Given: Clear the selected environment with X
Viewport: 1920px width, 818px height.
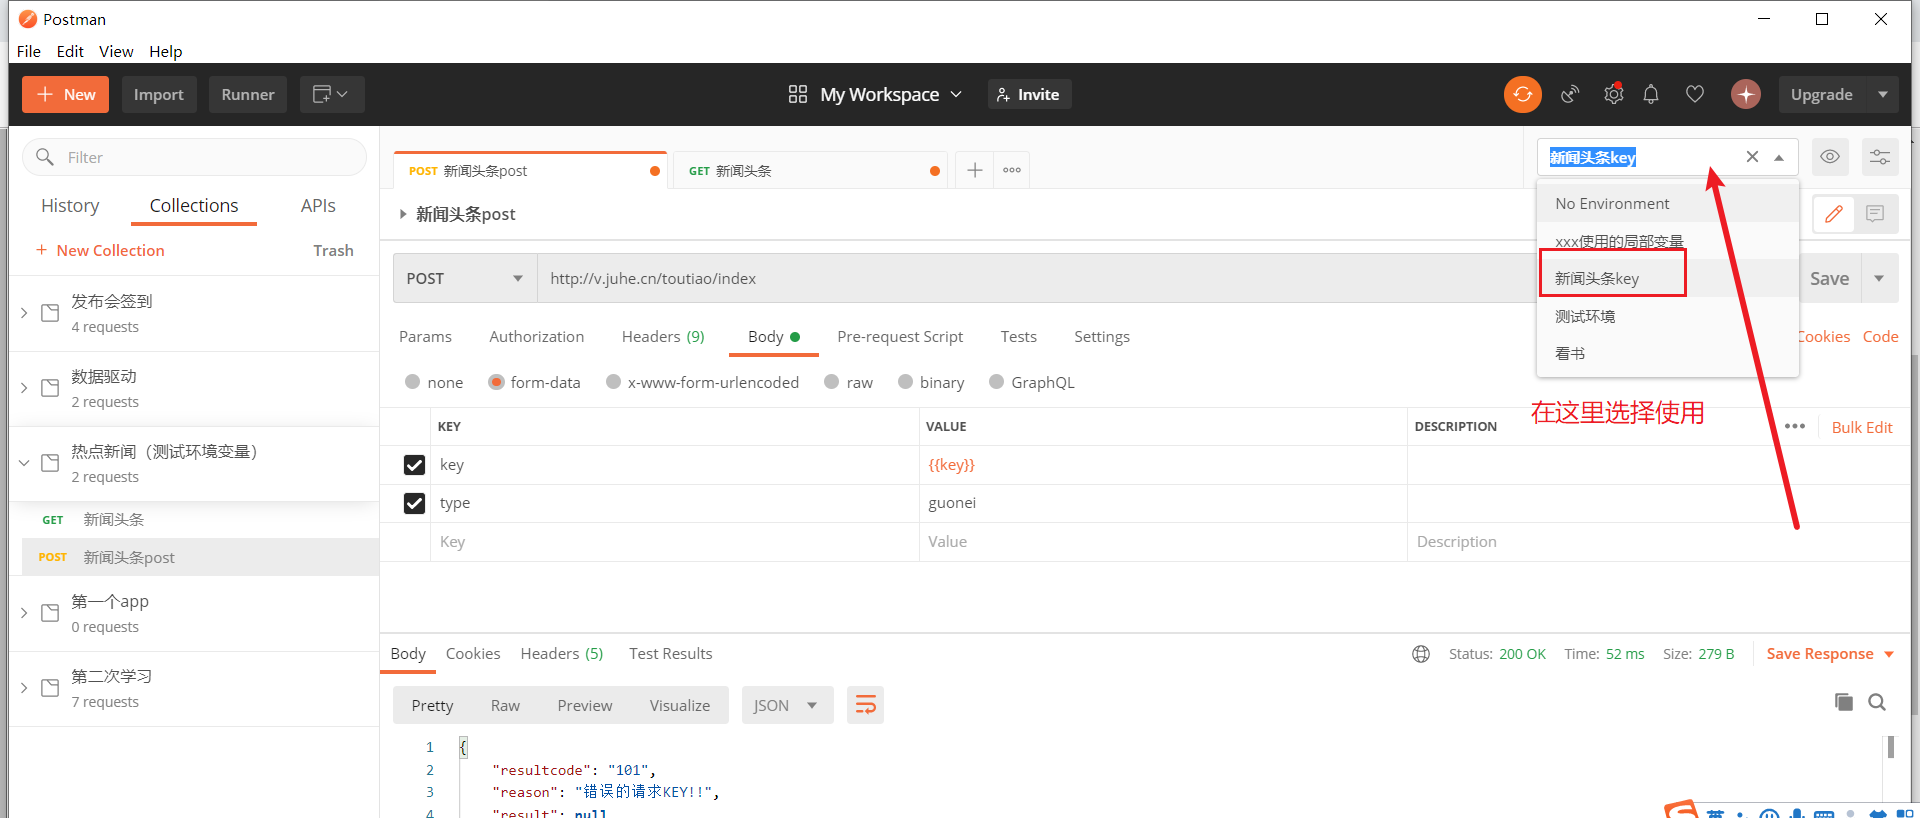Looking at the screenshot, I should pos(1752,157).
